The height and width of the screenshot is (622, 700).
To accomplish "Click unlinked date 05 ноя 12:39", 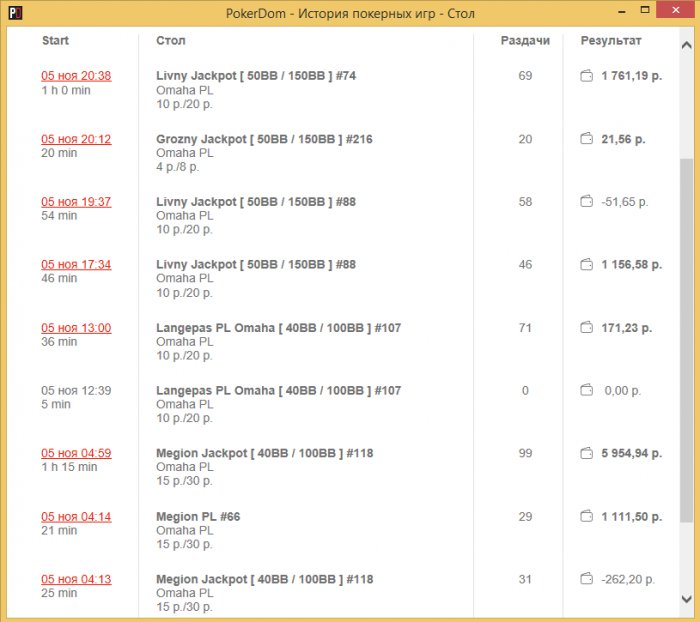I will (76, 390).
